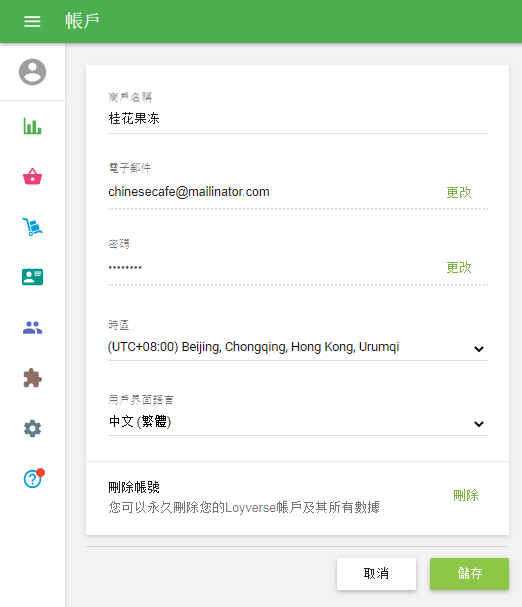Click the 帳戶 page title
Screen dimensions: 522x607
82,21
